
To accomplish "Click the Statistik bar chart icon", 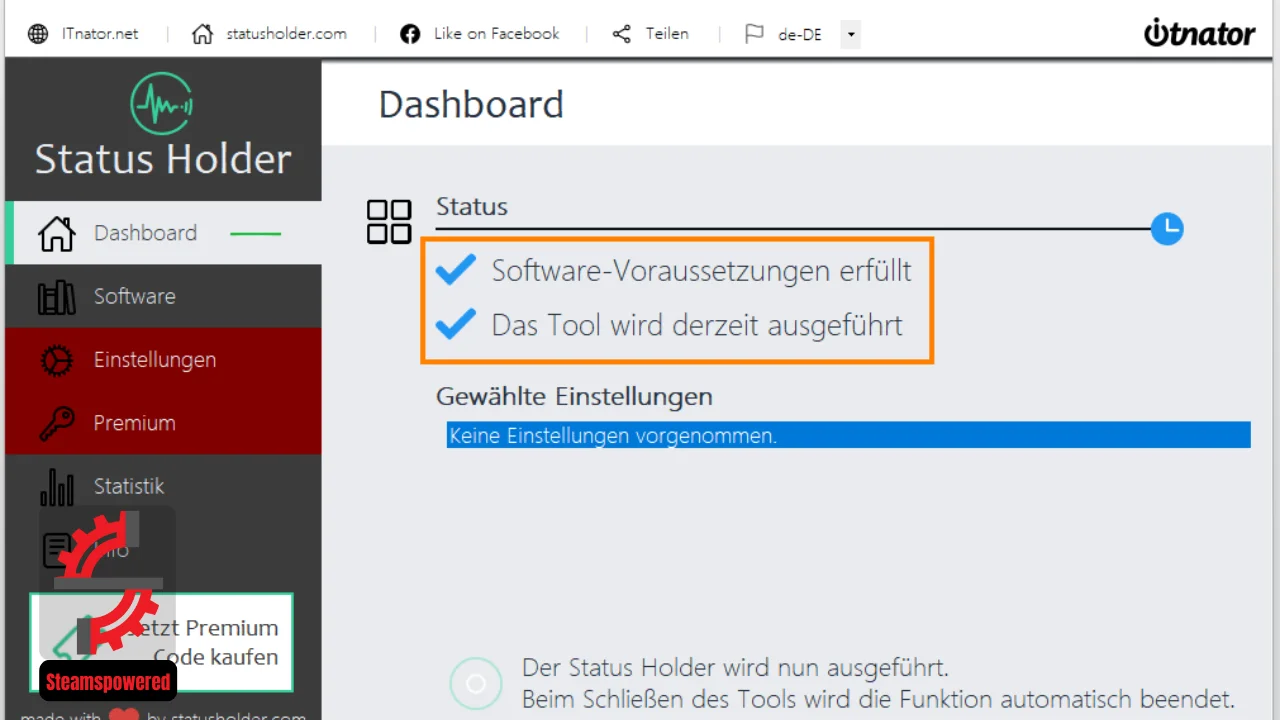I will coord(57,487).
